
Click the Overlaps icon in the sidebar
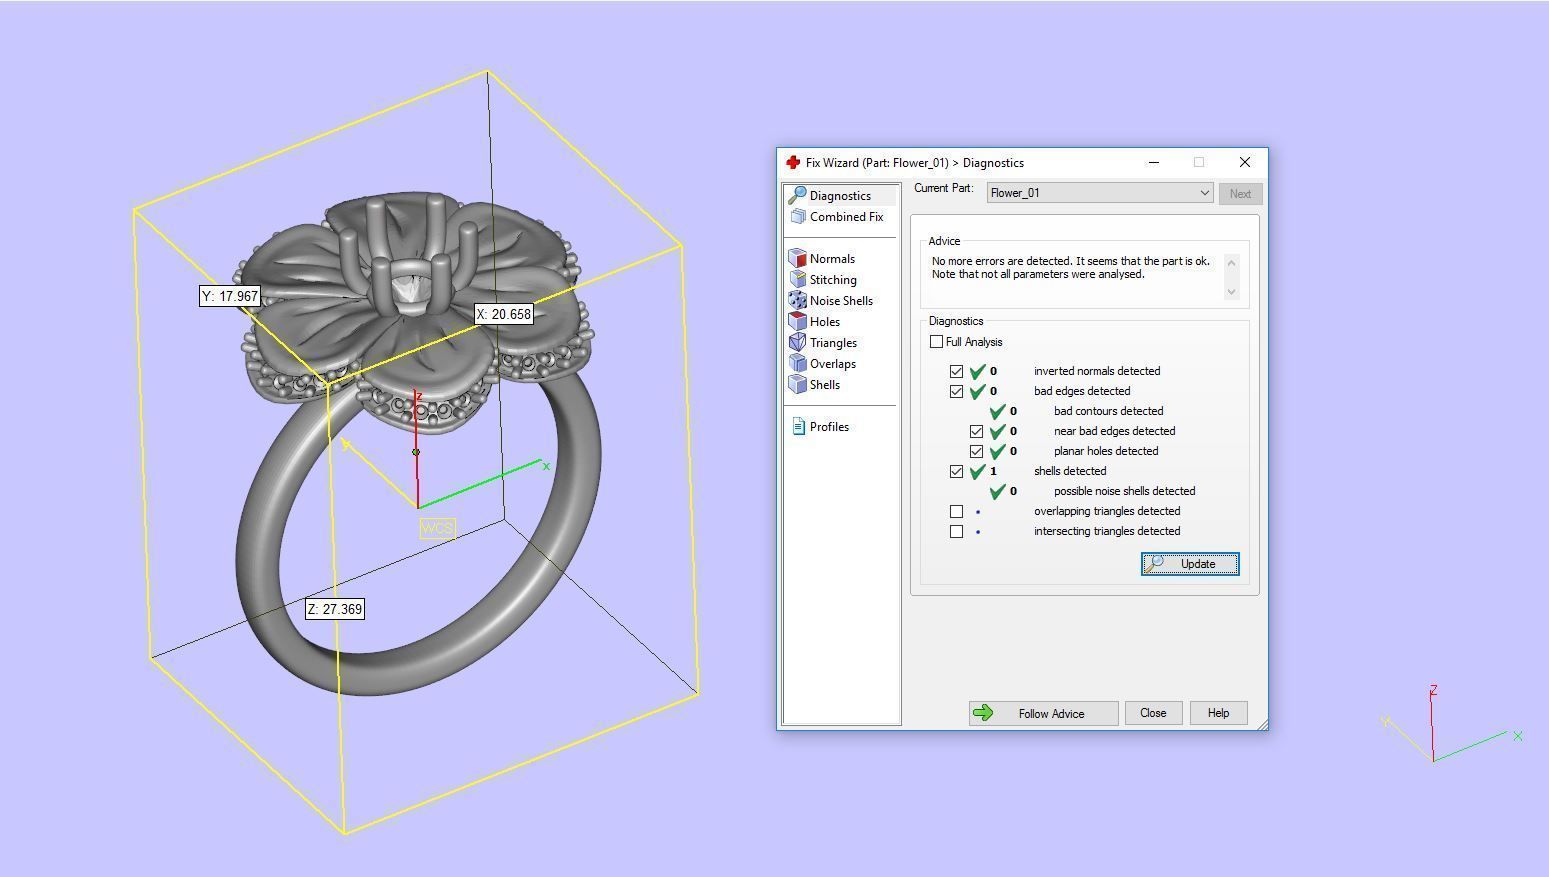pos(797,364)
